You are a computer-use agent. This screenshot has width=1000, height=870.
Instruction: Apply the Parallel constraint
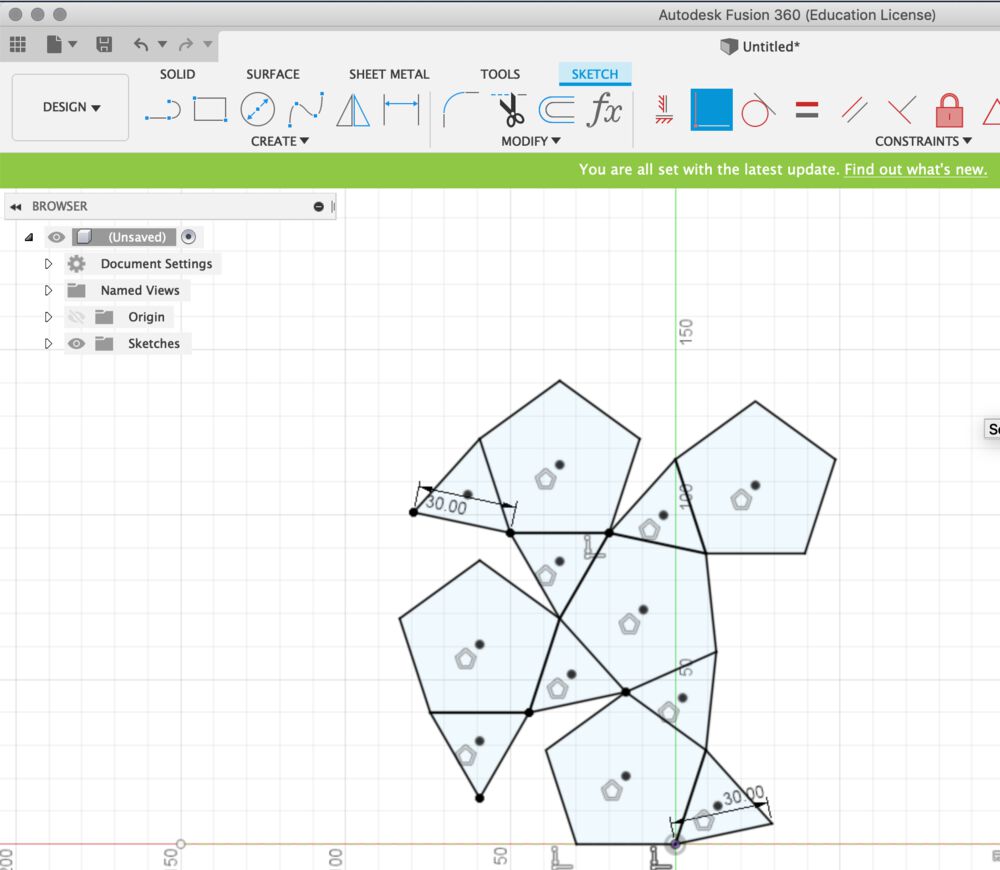(853, 110)
